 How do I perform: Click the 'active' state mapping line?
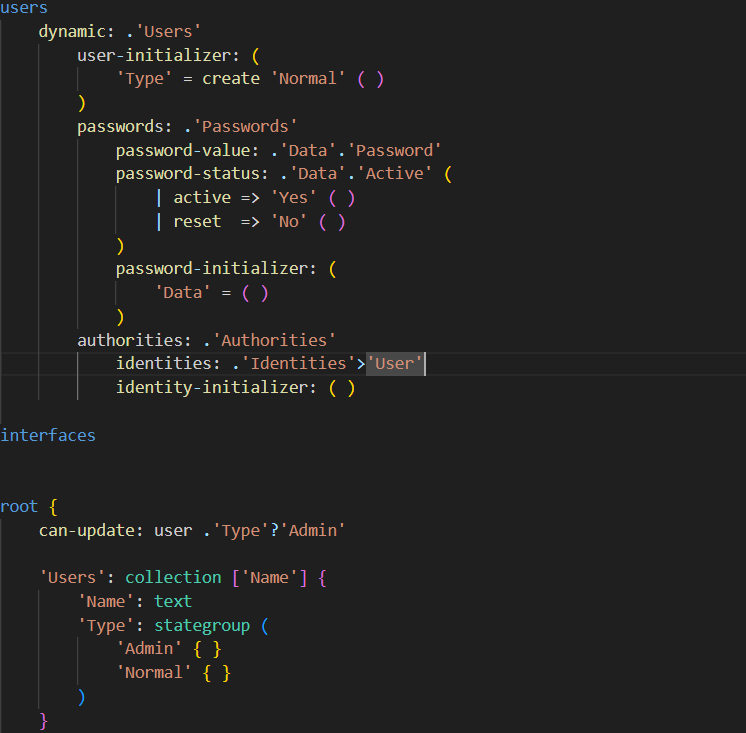pyautogui.click(x=202, y=198)
